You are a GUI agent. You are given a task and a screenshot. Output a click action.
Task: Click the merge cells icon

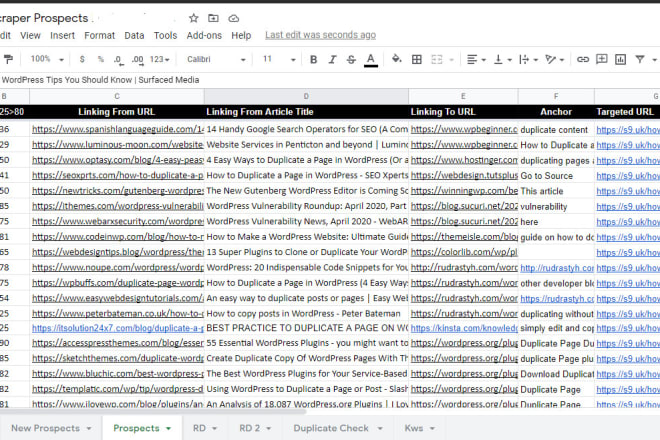[436, 59]
